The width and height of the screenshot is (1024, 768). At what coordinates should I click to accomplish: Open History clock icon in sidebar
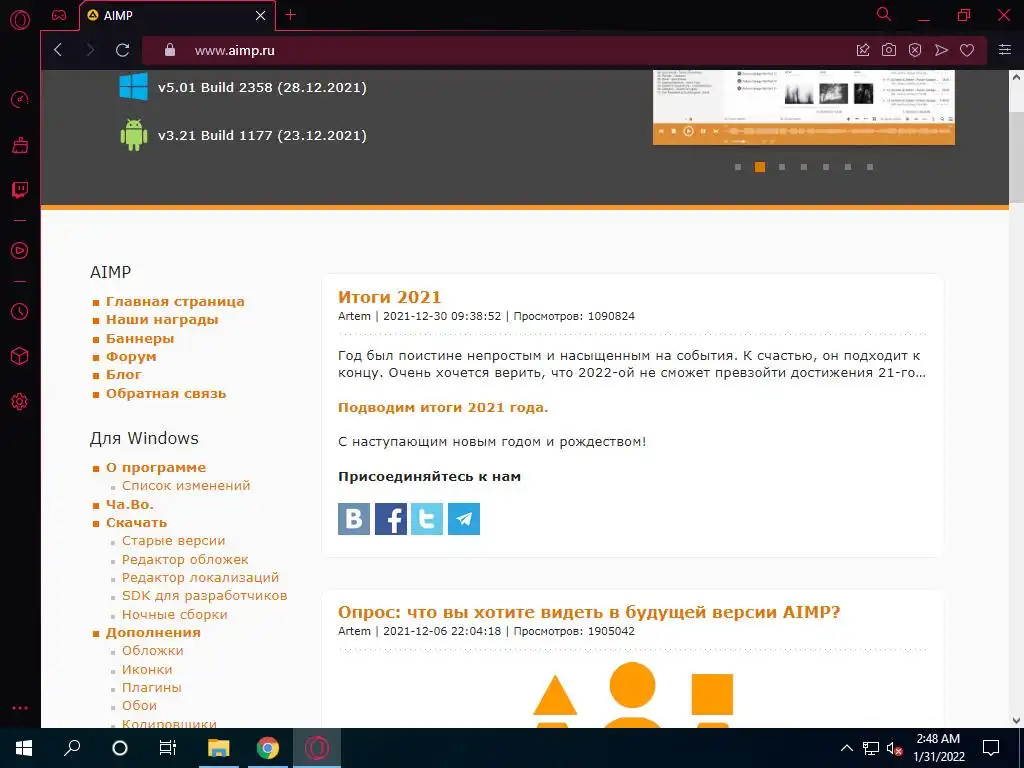click(20, 312)
